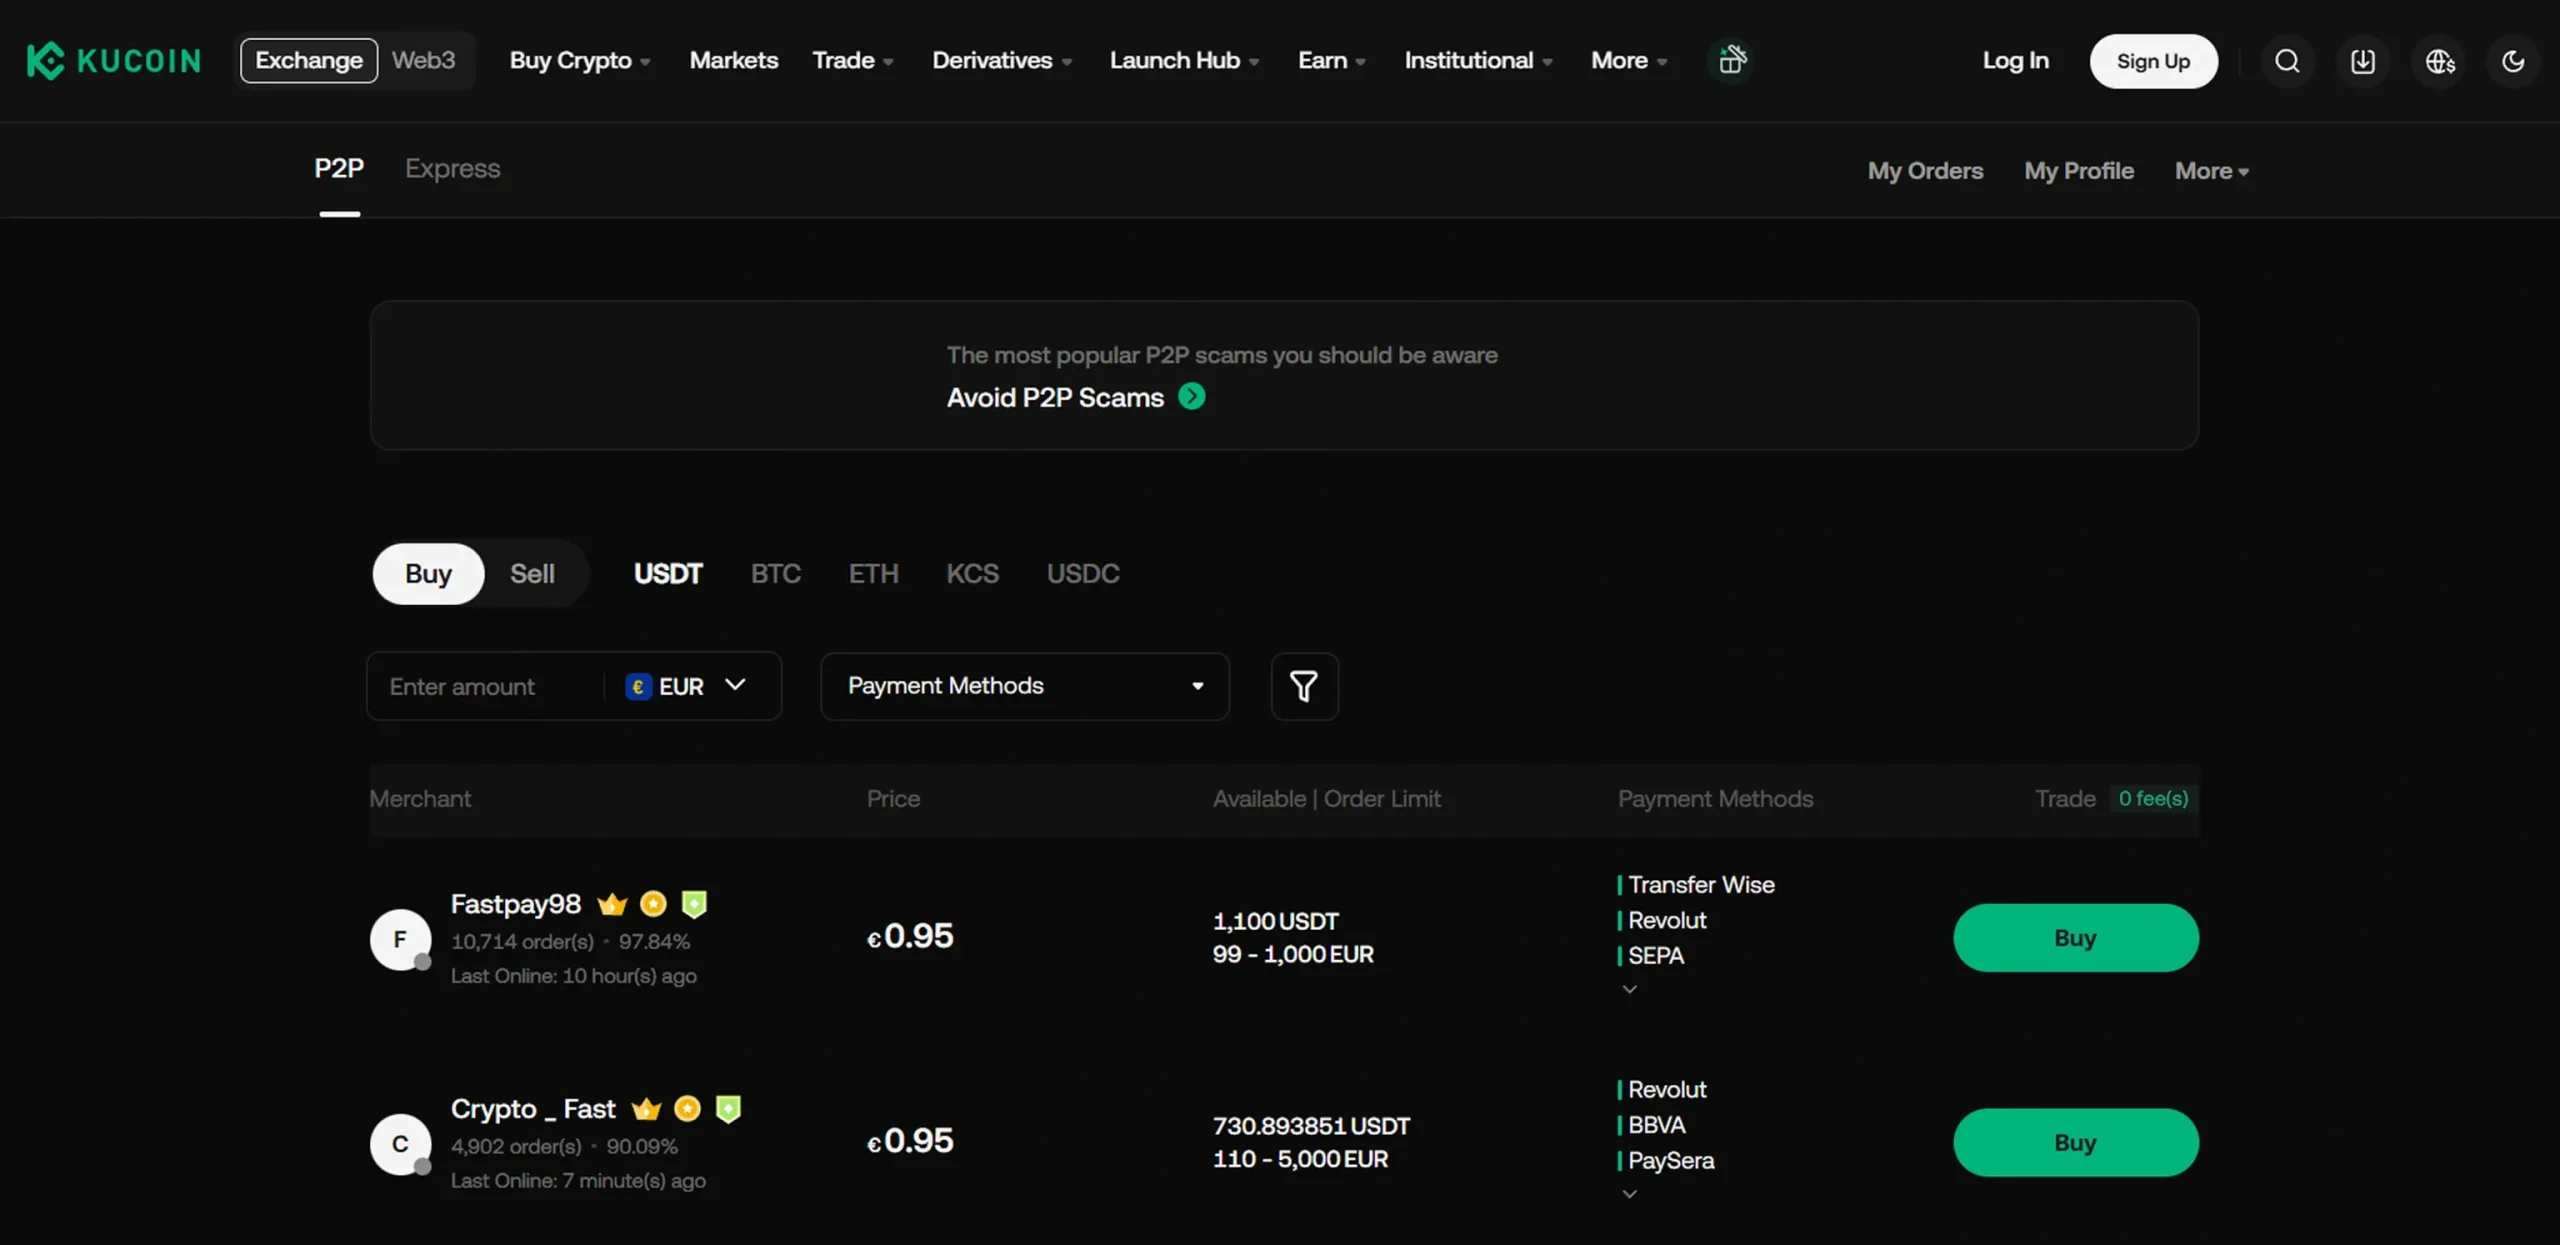Open Fastpay98 merchant name

click(x=515, y=904)
